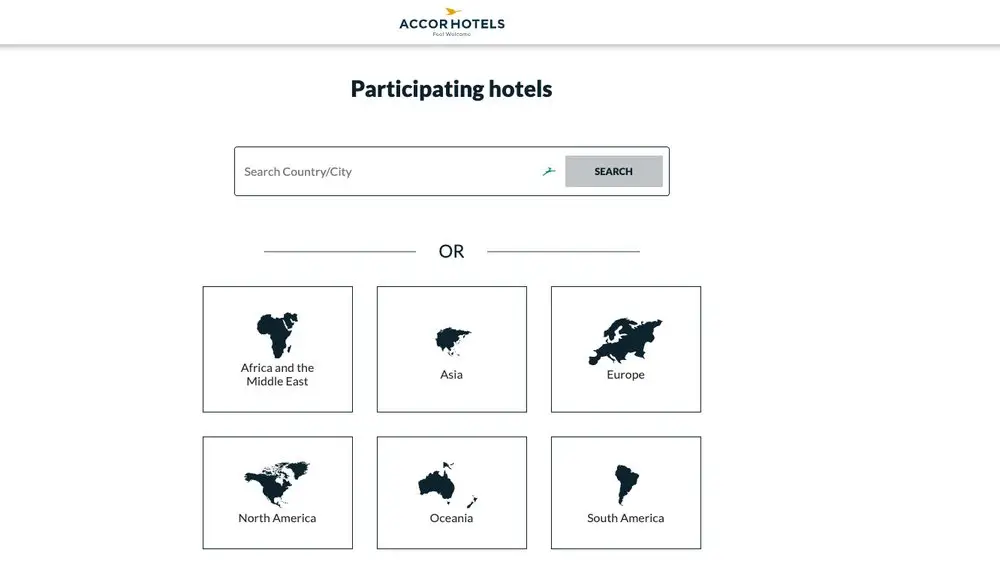This screenshot has height=574, width=1000.
Task: Open the ACCORHOTELS wordmark home link
Action: coord(452,24)
